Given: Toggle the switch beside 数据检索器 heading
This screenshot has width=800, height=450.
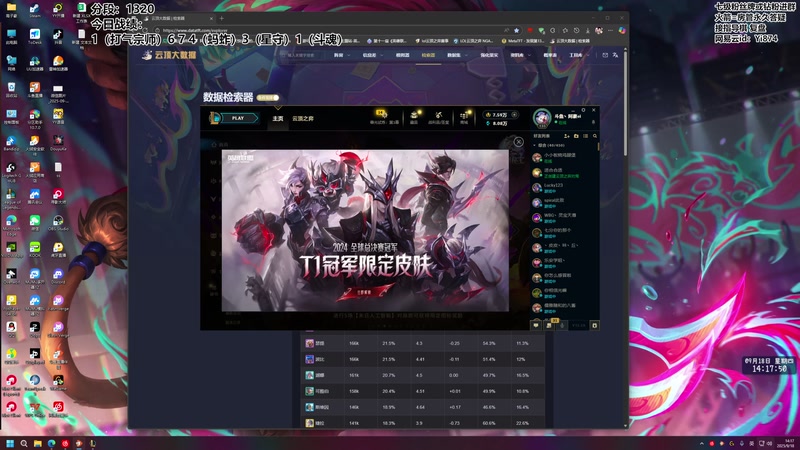Looking at the screenshot, I should [x=268, y=97].
